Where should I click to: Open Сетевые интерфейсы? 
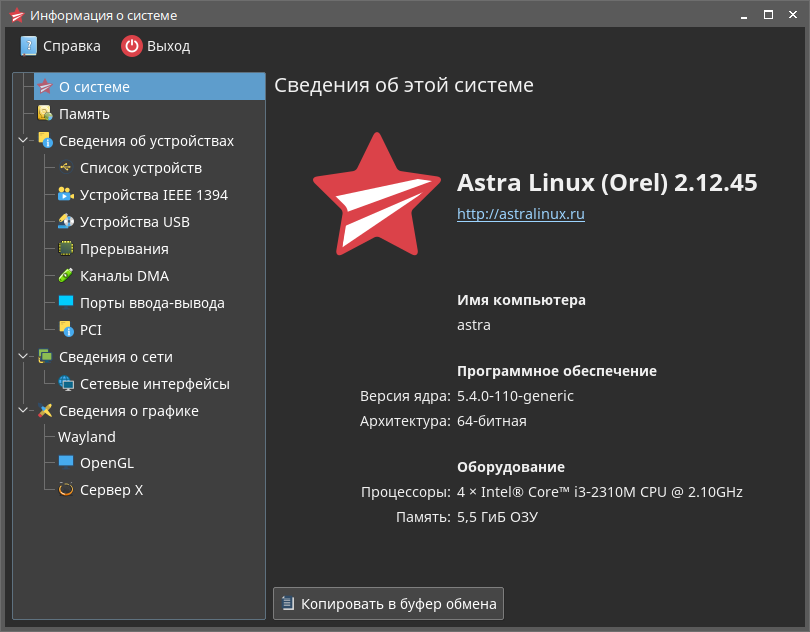(x=154, y=384)
